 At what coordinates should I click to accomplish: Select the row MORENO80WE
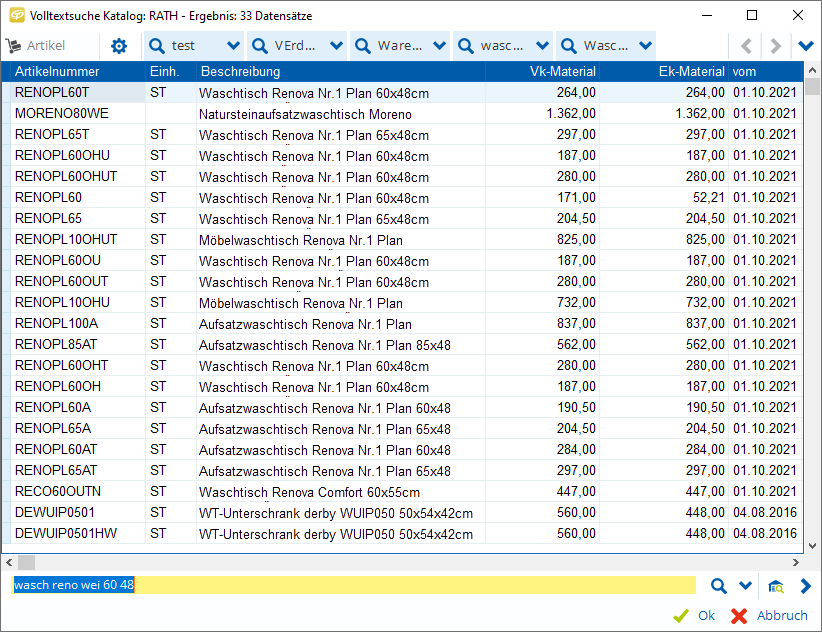pyautogui.click(x=62, y=114)
